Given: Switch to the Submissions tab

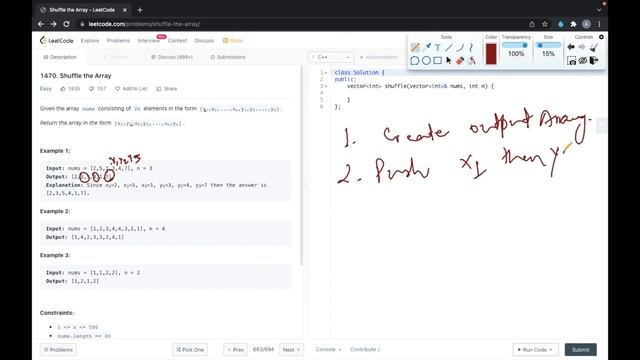Looking at the screenshot, I should point(228,57).
